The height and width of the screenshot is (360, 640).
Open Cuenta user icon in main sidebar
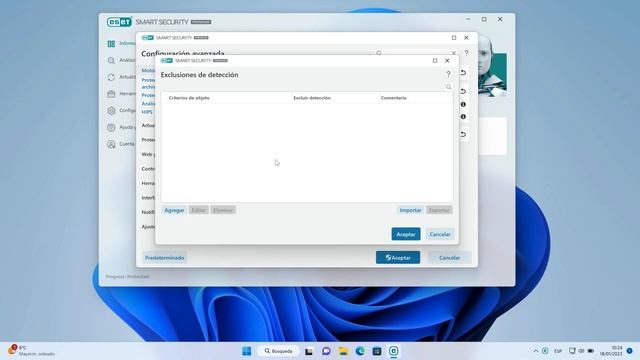point(111,144)
